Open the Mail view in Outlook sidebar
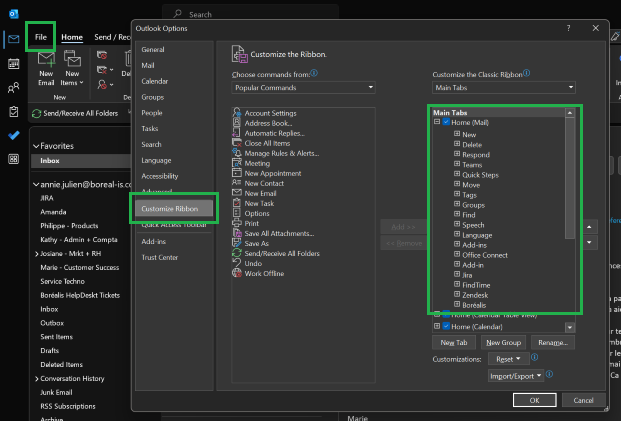 [13, 39]
